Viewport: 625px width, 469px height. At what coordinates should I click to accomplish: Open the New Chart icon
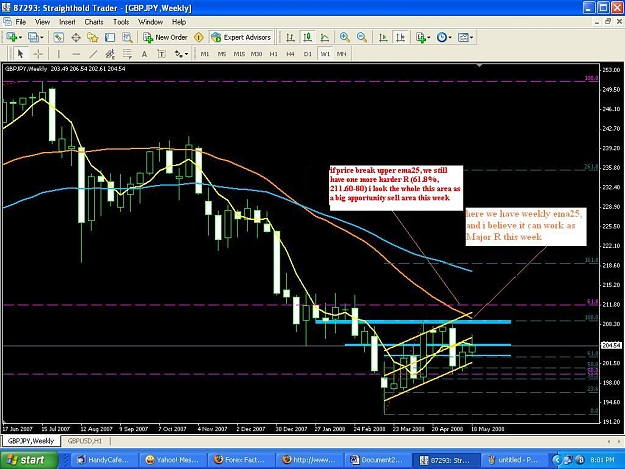[12, 37]
